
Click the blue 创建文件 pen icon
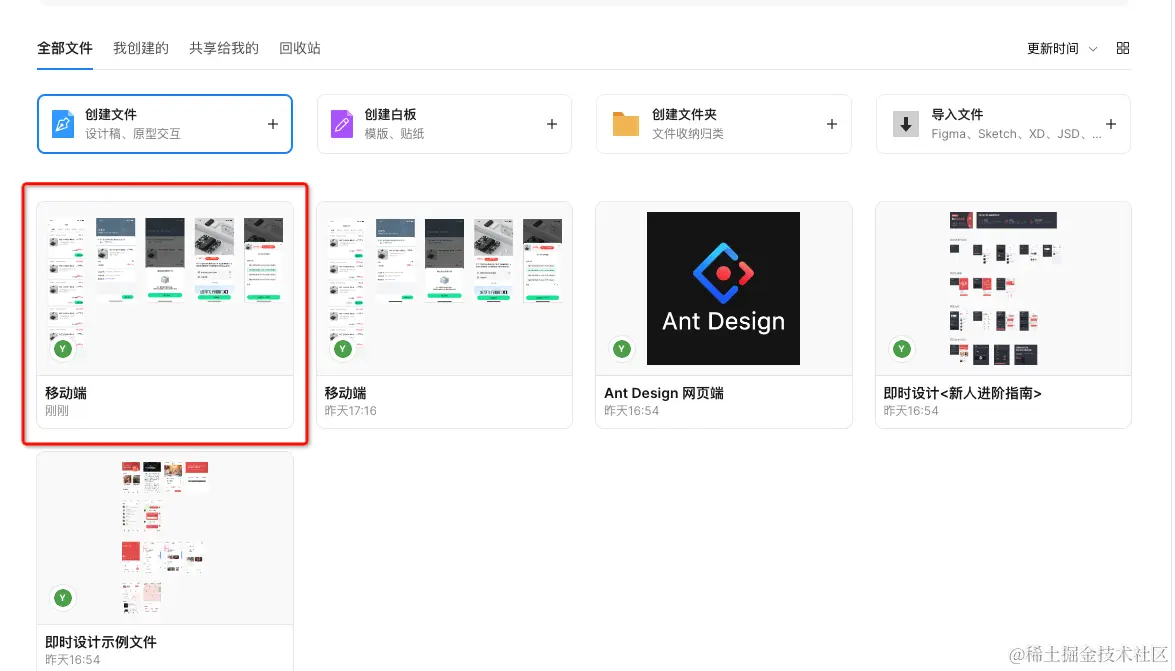click(x=63, y=124)
